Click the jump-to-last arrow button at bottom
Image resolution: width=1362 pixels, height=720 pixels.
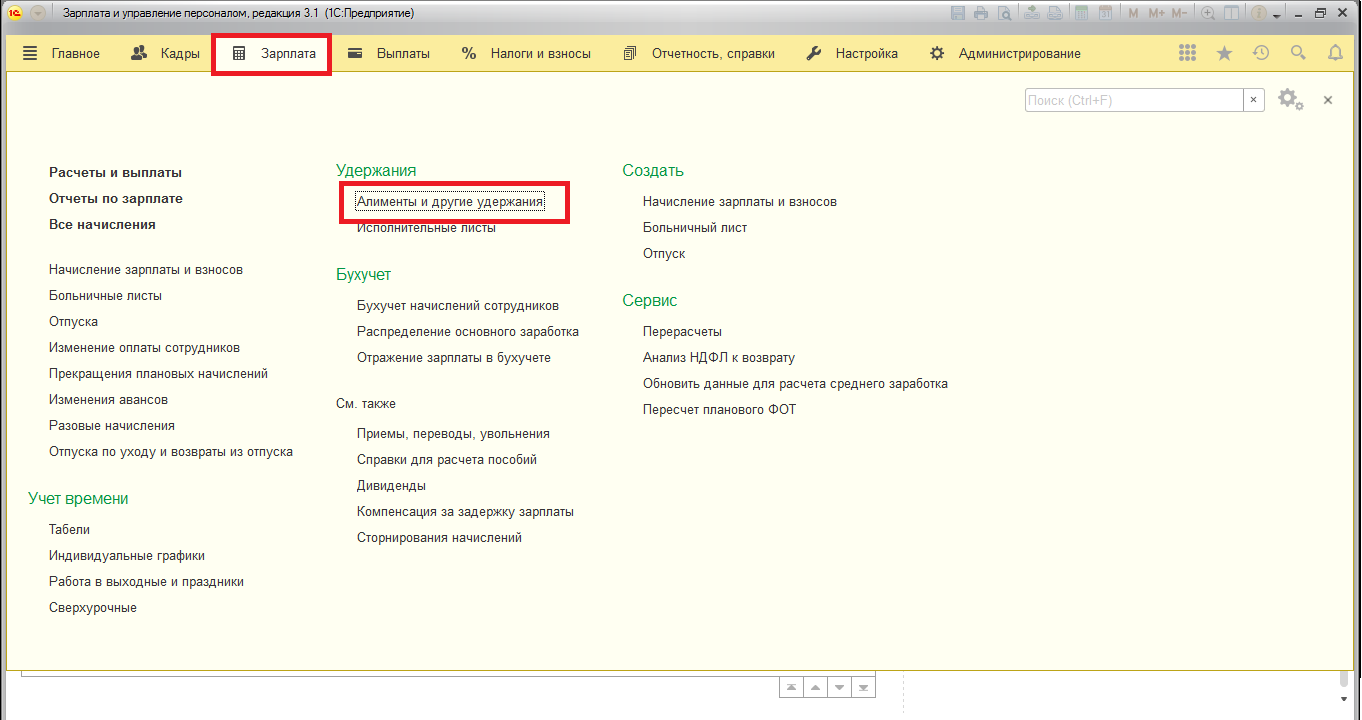coord(864,687)
